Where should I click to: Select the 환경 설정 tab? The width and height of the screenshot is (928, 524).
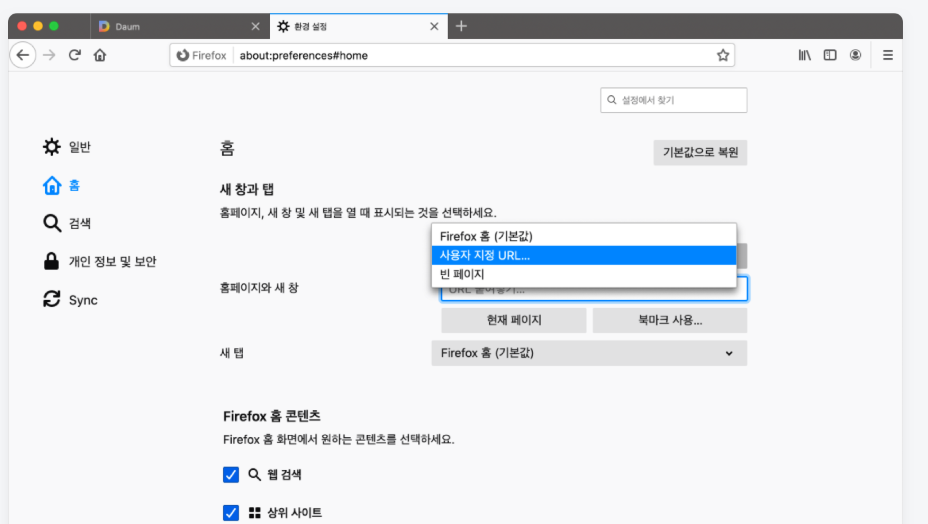pyautogui.click(x=358, y=26)
